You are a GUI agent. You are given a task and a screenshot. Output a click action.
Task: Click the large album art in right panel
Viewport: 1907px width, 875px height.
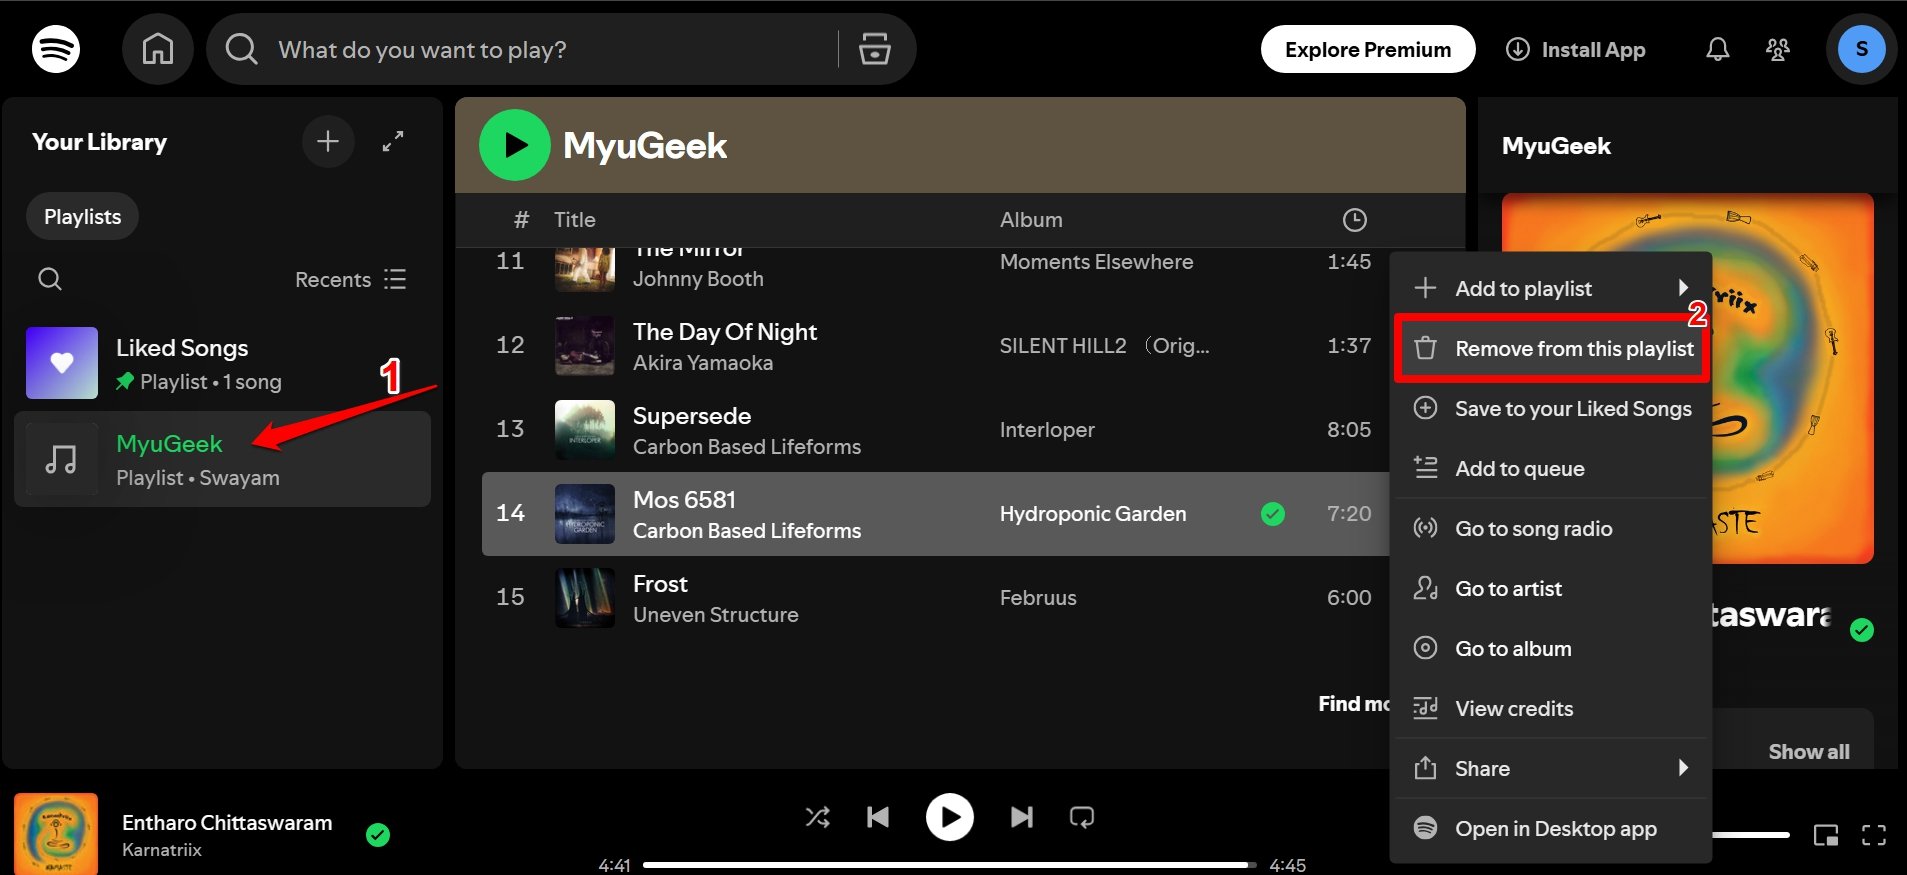click(1687, 378)
